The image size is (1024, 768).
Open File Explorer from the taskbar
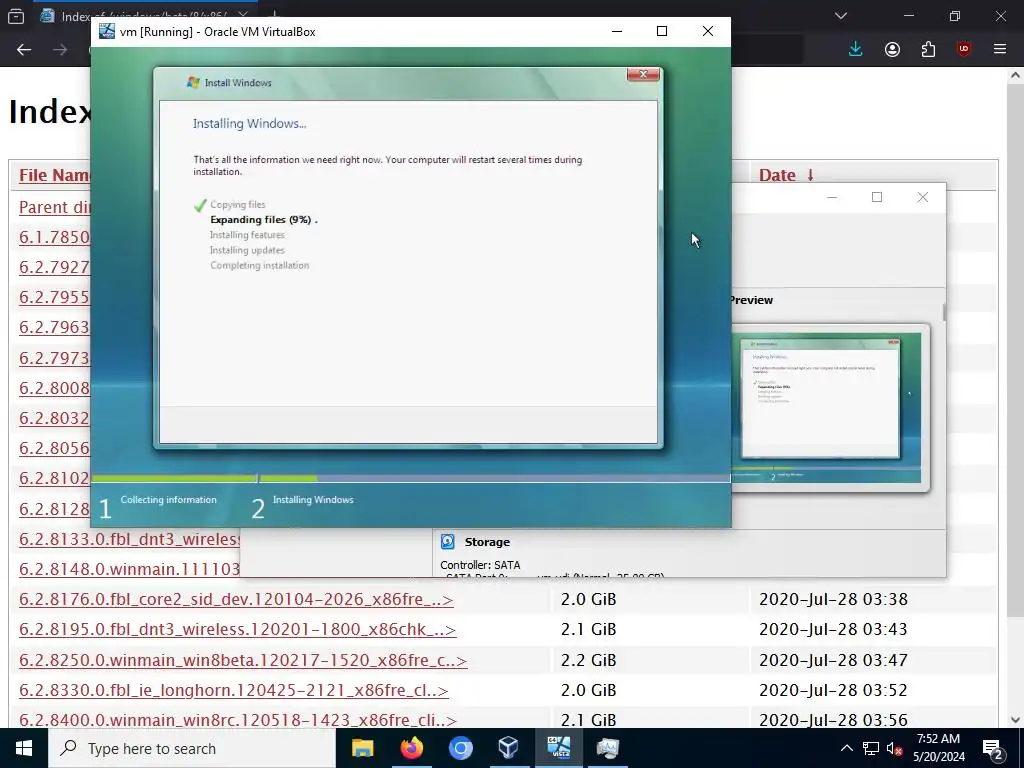coord(362,748)
